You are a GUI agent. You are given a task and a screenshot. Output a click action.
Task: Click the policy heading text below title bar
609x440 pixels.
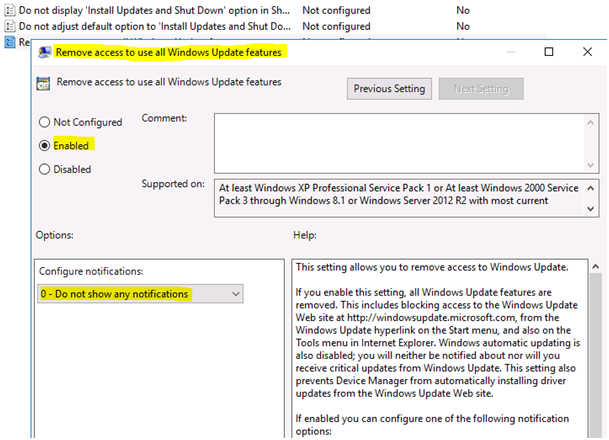point(169,82)
